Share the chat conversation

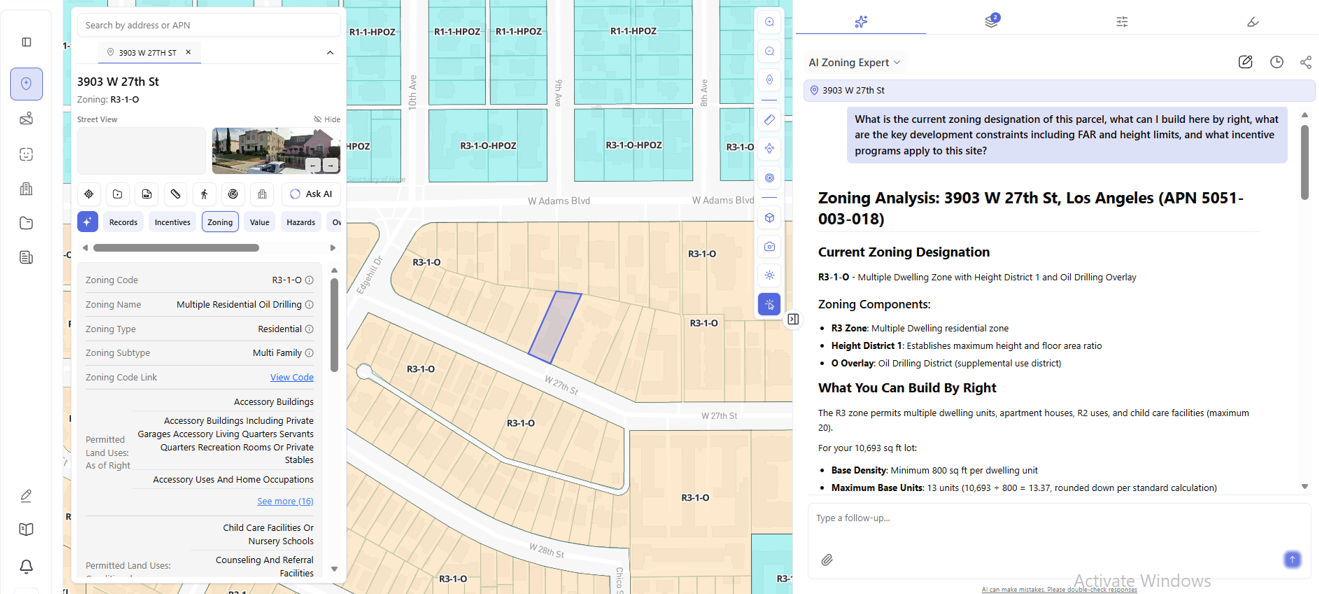coord(1306,62)
